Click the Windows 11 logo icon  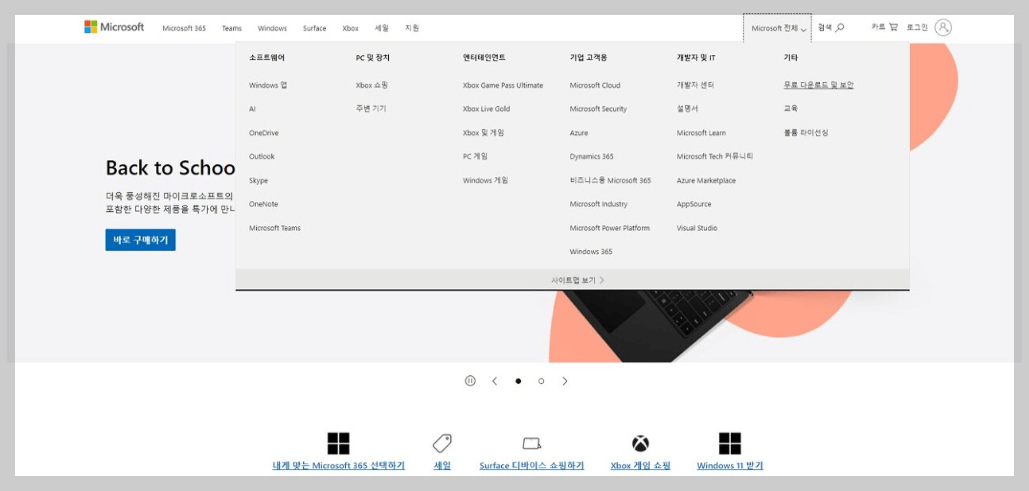[x=730, y=444]
